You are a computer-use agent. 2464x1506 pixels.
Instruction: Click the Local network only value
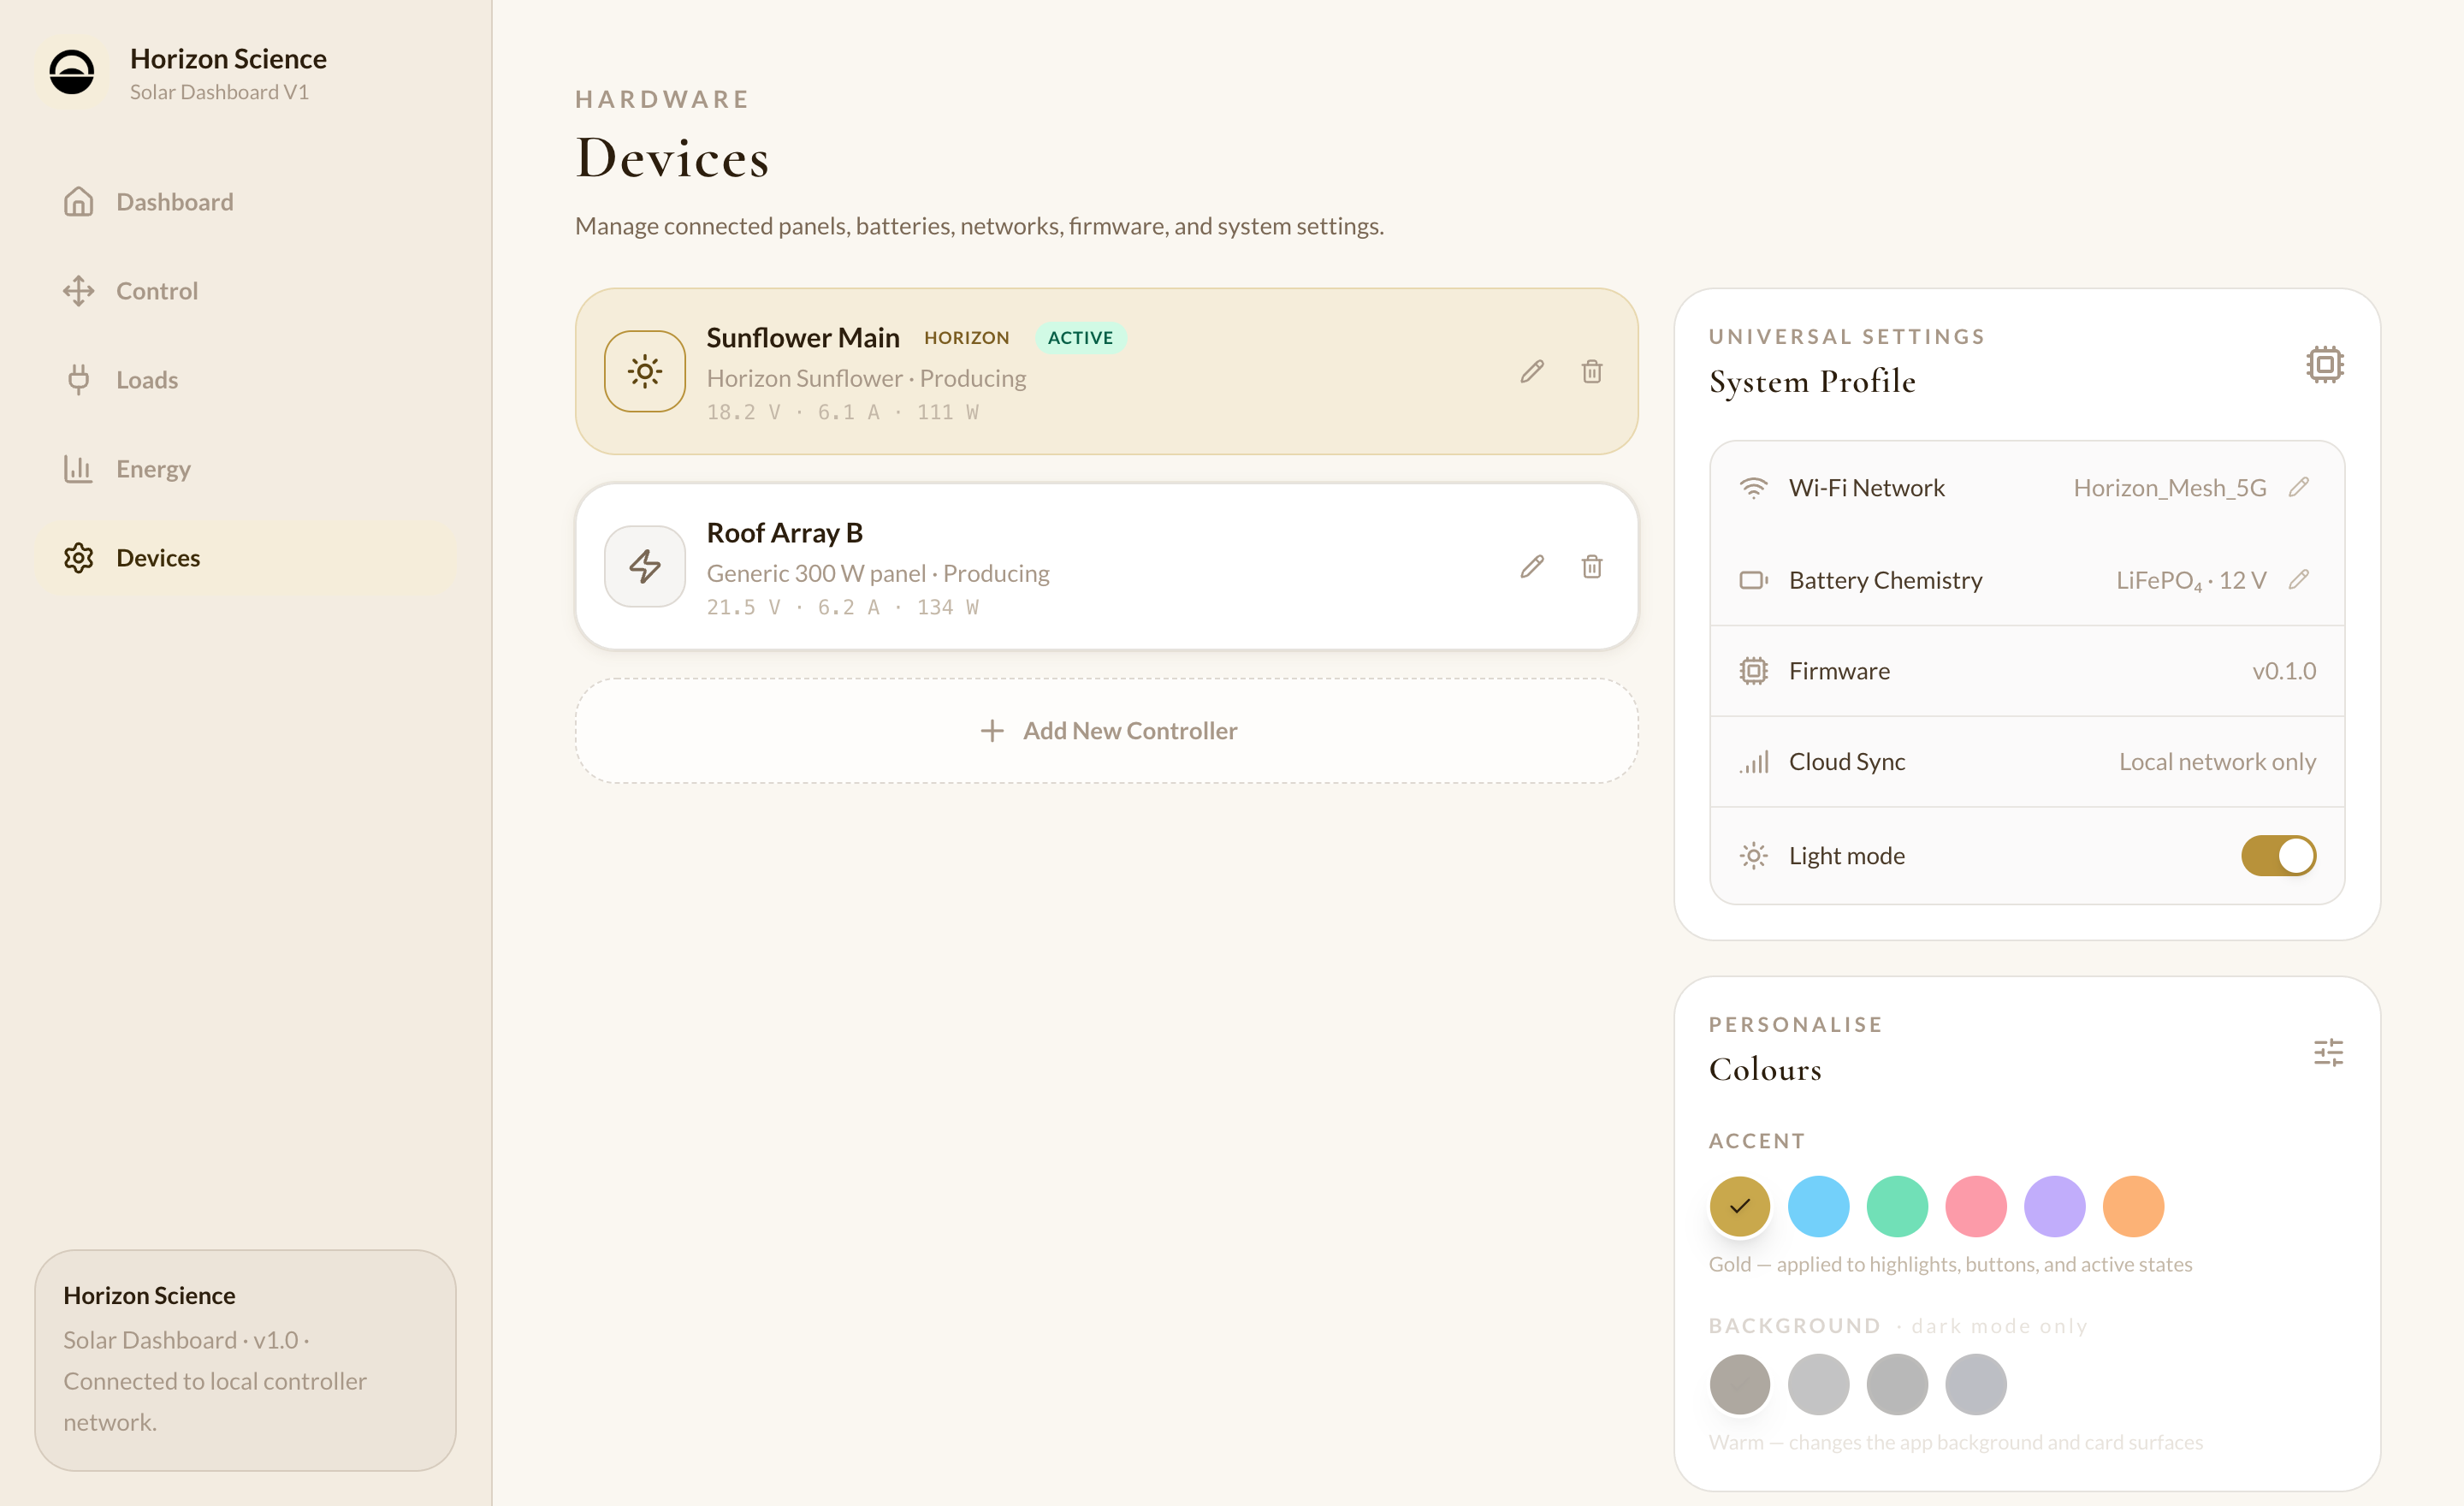coord(2217,762)
